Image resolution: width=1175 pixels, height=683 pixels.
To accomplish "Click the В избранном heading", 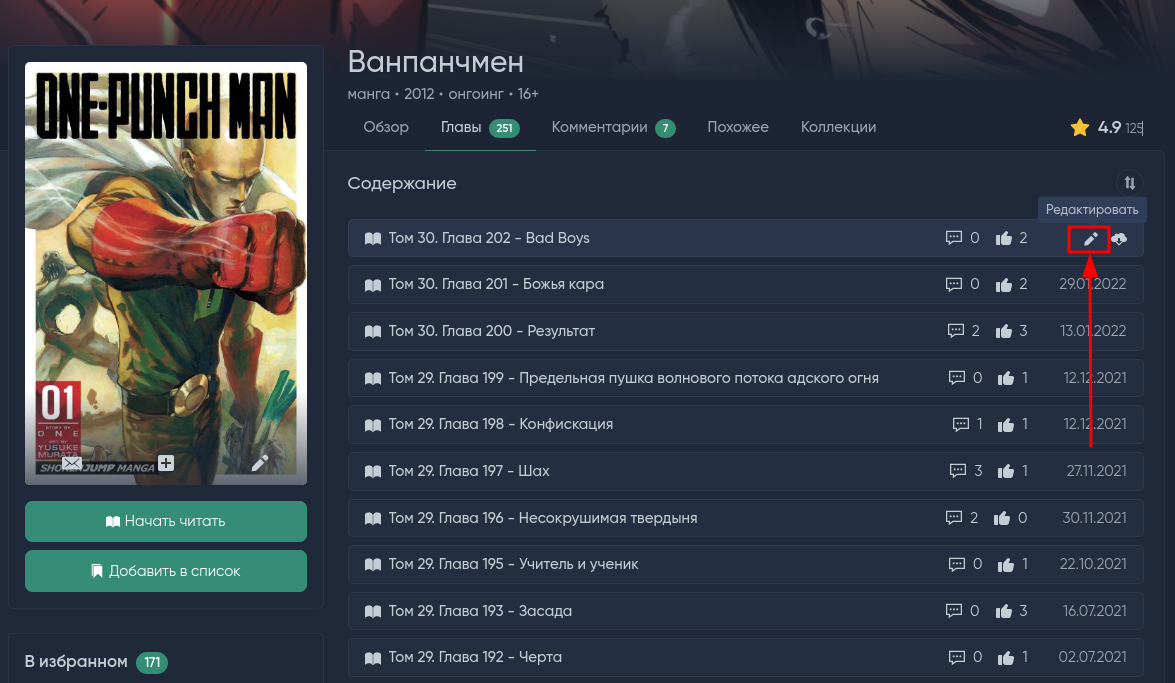I will (76, 661).
